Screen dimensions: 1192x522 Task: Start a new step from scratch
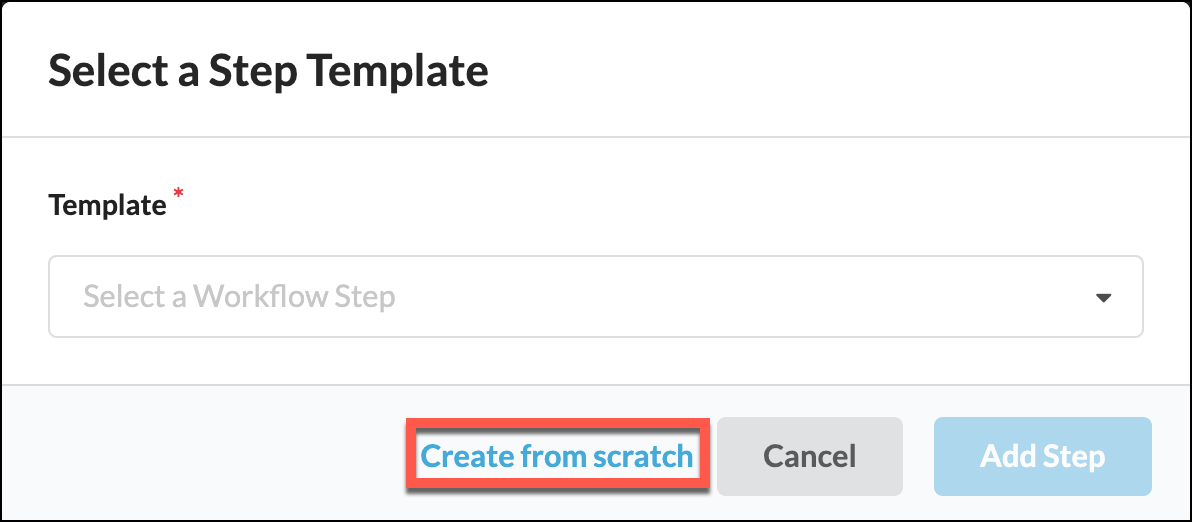(x=556, y=457)
